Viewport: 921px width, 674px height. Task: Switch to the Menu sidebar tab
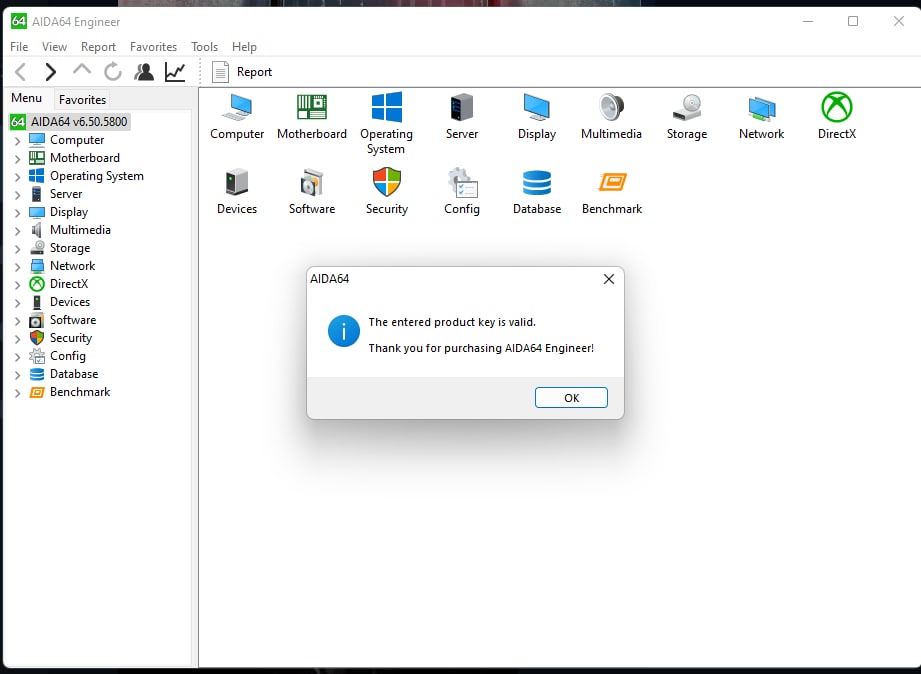coord(26,98)
